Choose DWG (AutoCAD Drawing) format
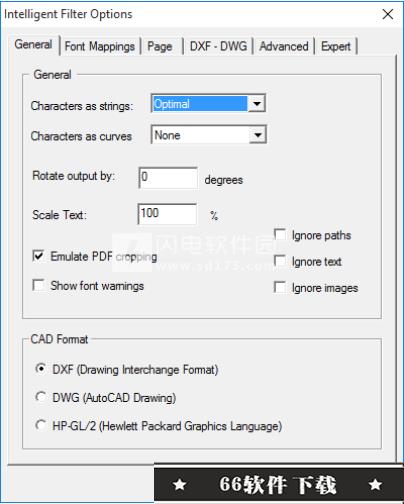Viewport: 404px width, 504px height. click(41, 397)
